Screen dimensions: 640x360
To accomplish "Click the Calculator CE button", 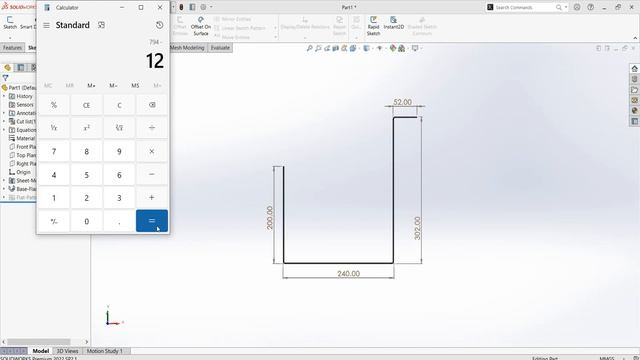I will coord(87,105).
